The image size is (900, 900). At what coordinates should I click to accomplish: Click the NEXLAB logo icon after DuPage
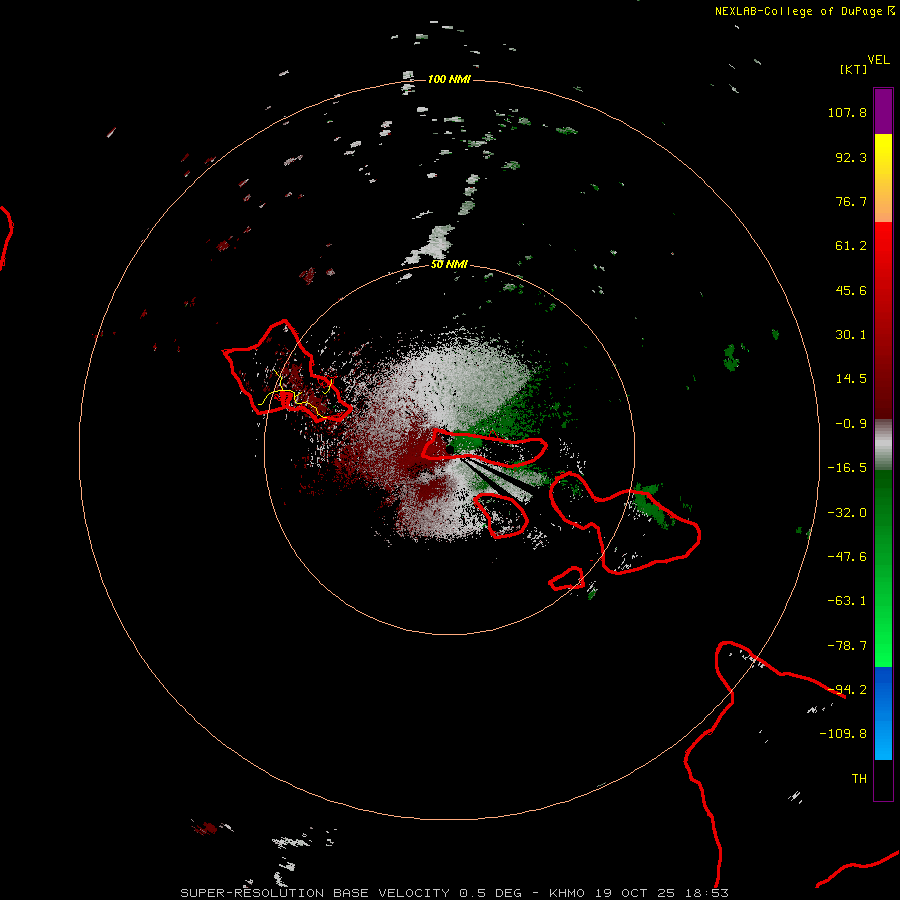(x=891, y=10)
